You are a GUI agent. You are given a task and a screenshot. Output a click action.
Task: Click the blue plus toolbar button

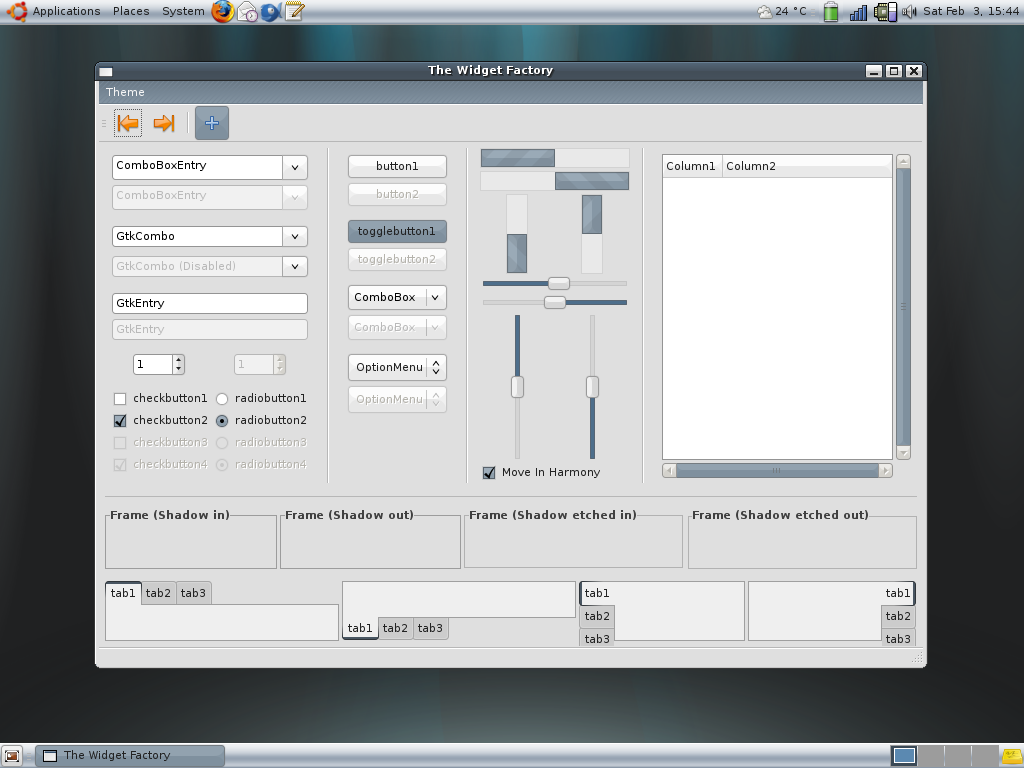click(x=212, y=123)
